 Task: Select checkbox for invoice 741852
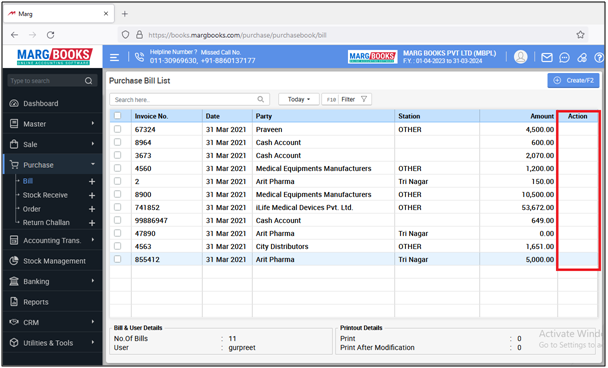click(117, 207)
